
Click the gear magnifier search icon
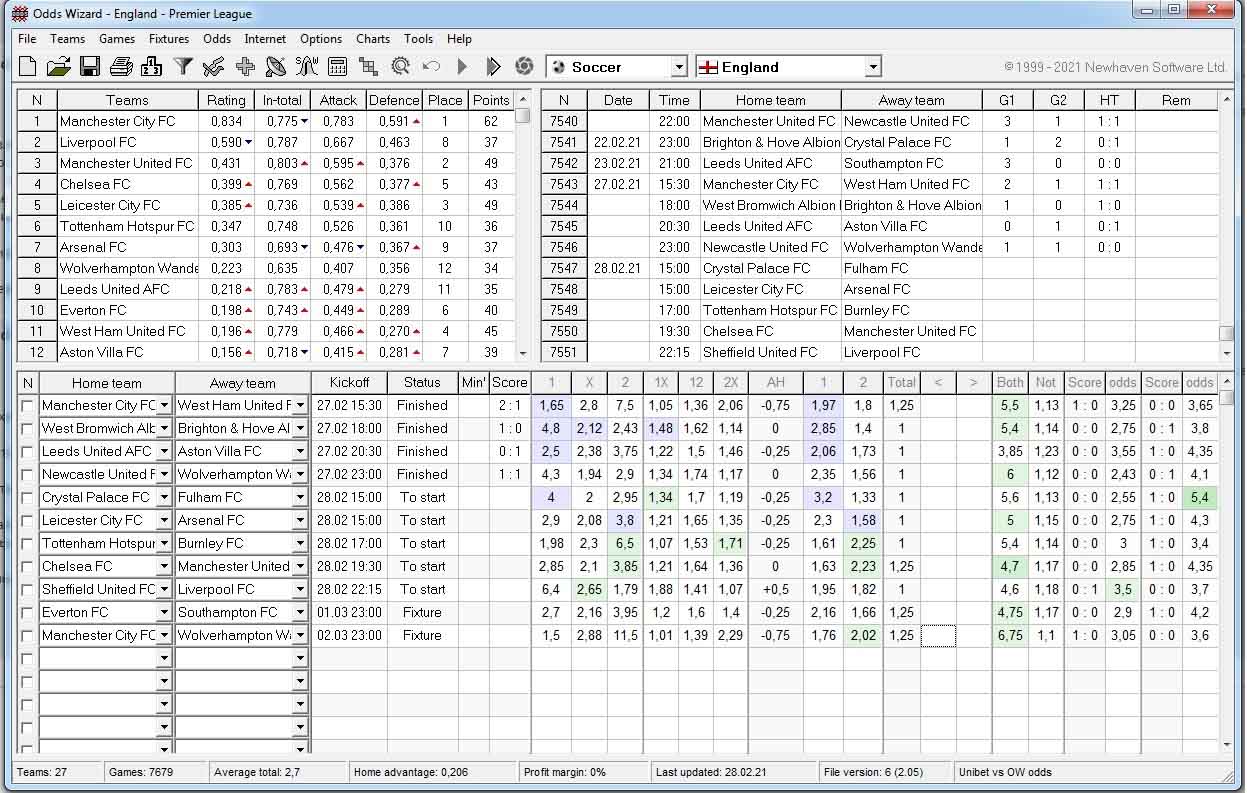pyautogui.click(x=400, y=67)
